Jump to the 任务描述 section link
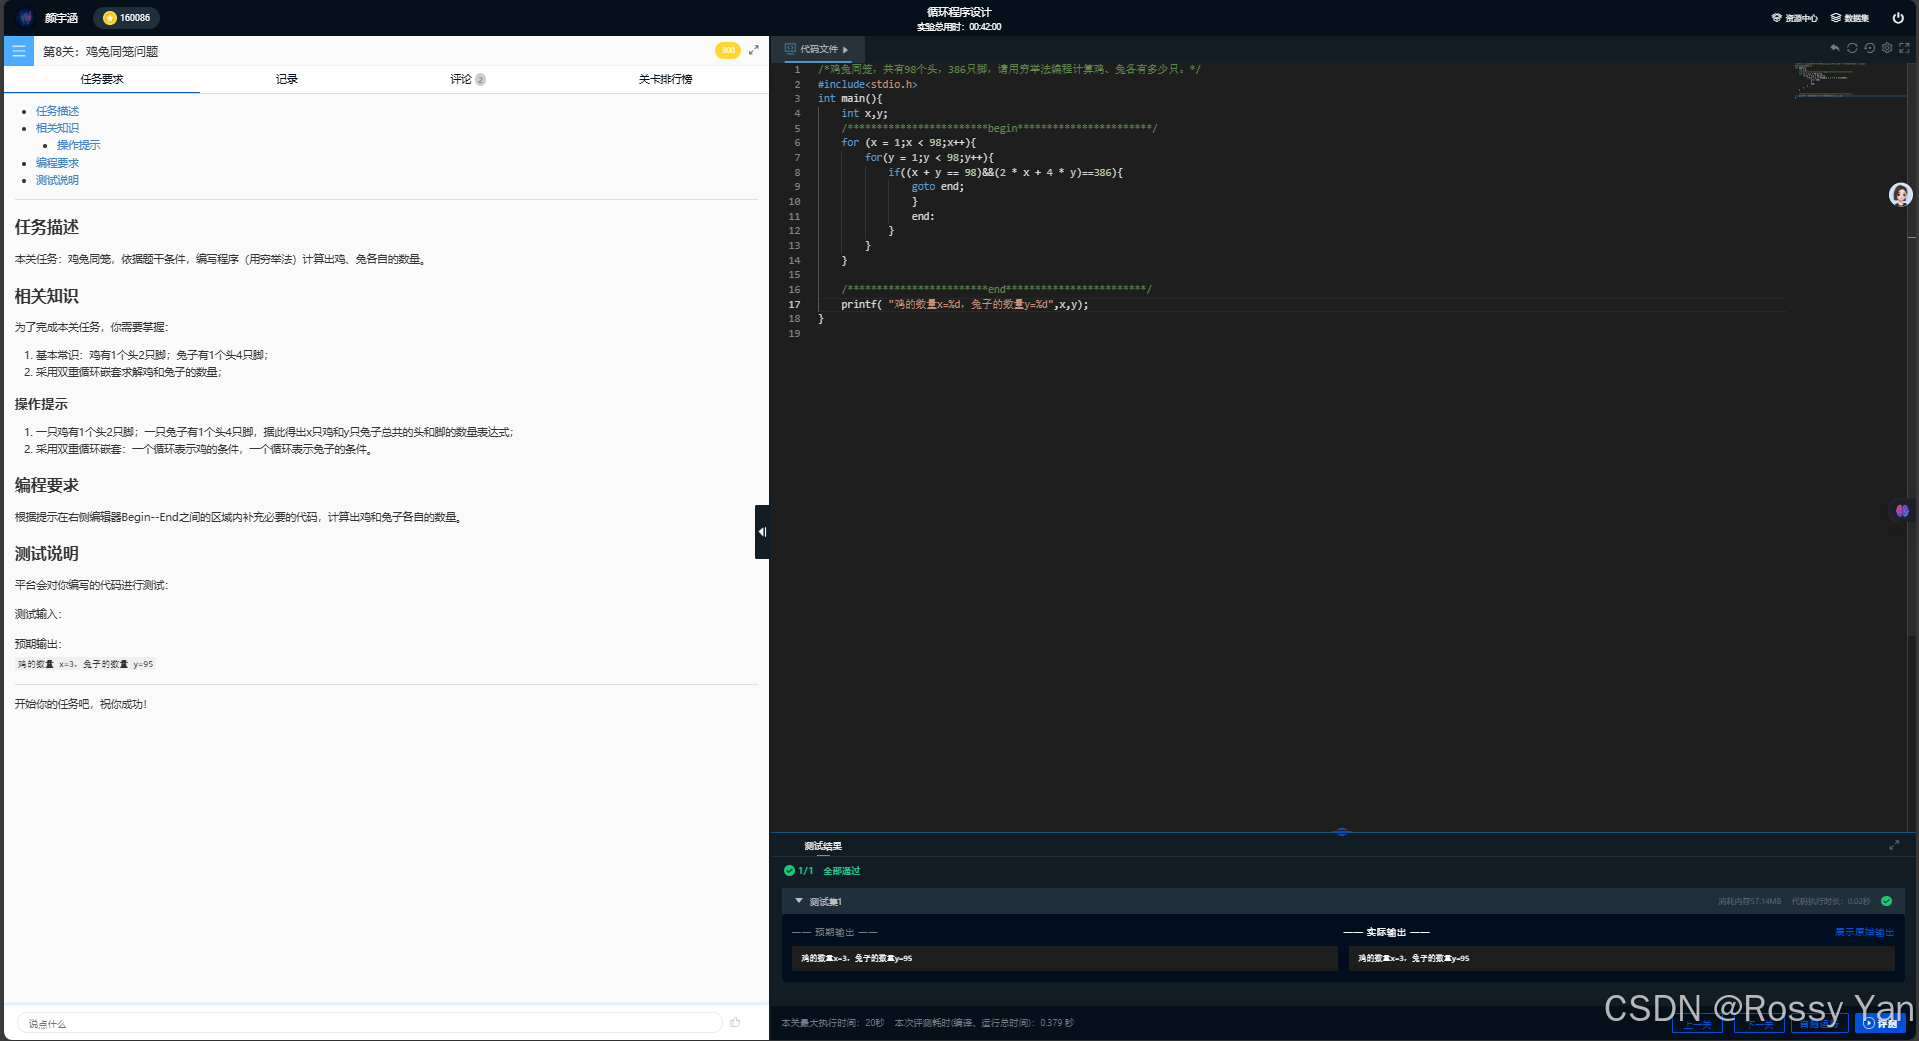Screen dimensions: 1919x1041 (57, 111)
